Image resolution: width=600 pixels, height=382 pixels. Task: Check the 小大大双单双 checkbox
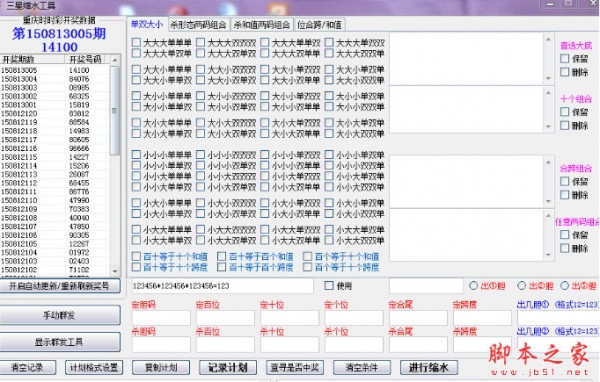pyautogui.click(x=201, y=240)
